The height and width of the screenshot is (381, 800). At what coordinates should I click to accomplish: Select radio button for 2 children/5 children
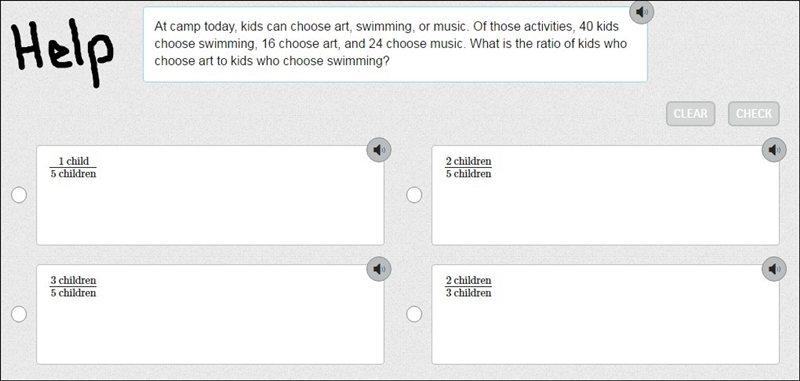coord(414,195)
